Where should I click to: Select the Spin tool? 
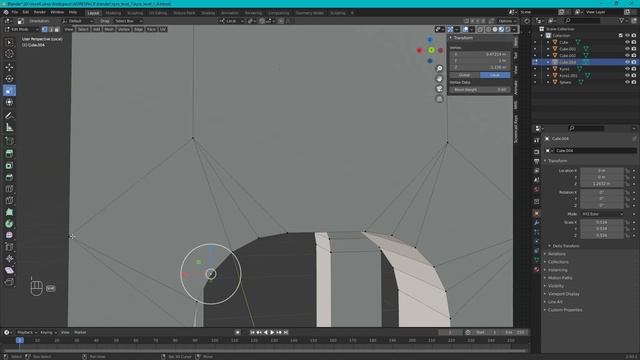[9, 224]
